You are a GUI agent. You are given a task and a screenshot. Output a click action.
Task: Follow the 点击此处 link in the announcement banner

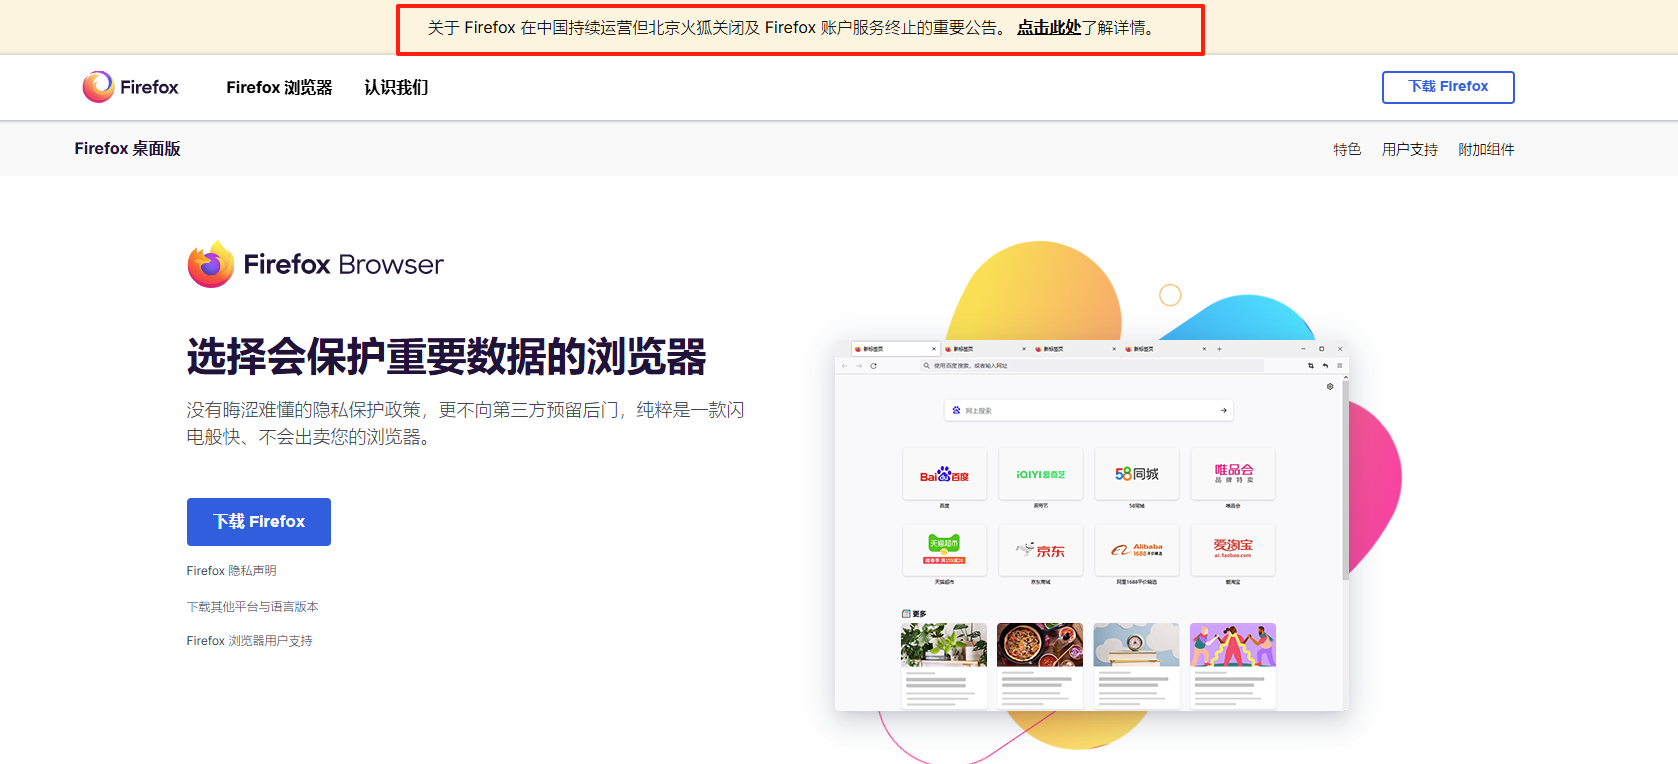click(1049, 28)
